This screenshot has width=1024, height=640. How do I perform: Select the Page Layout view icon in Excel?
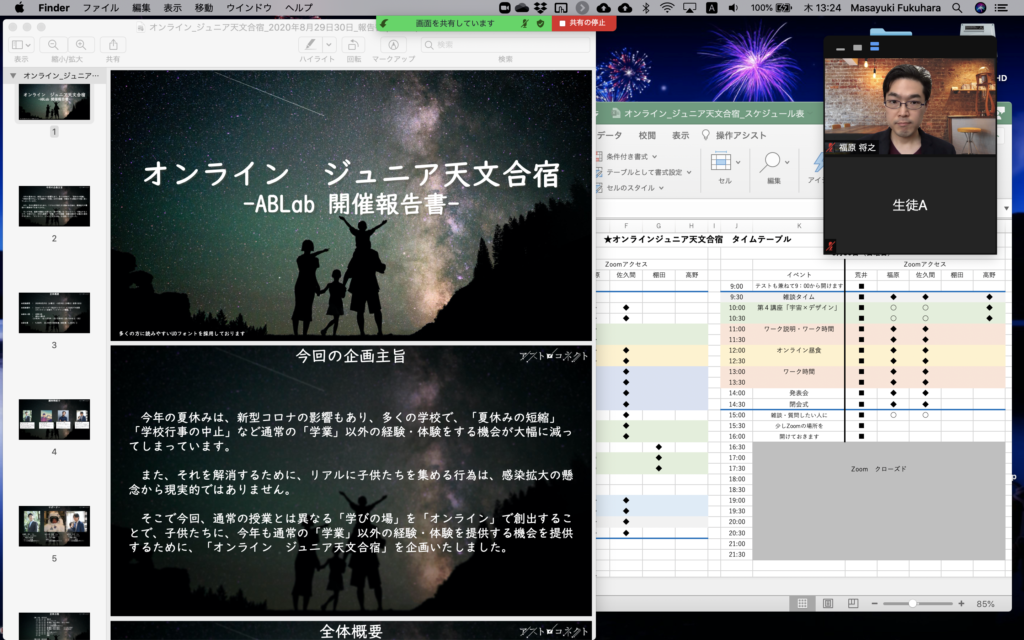[827, 603]
